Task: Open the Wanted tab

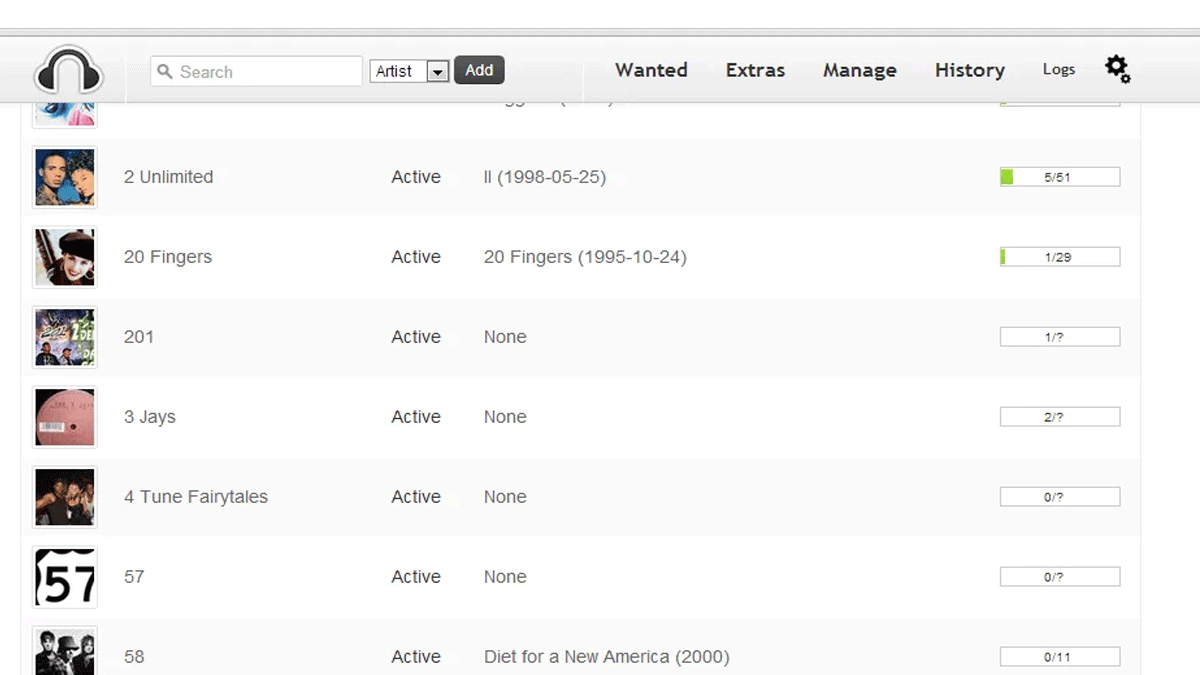Action: 651,70
